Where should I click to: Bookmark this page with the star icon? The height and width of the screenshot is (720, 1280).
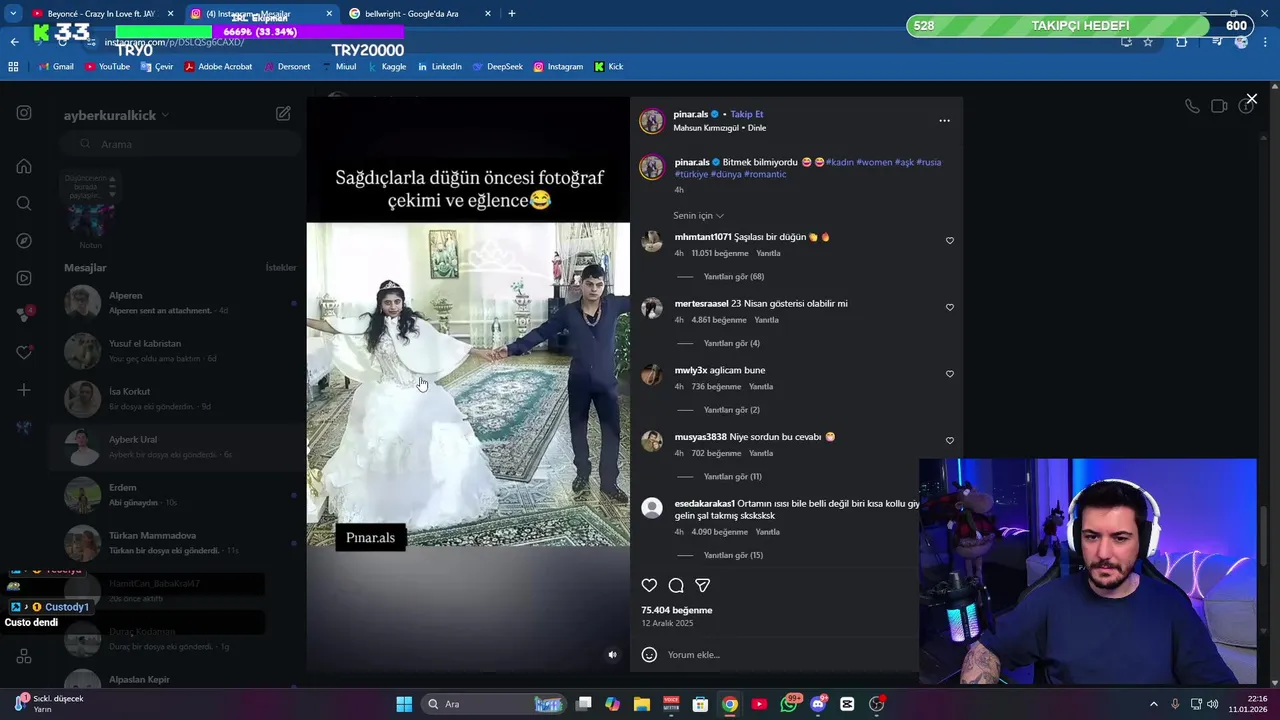[x=1148, y=42]
